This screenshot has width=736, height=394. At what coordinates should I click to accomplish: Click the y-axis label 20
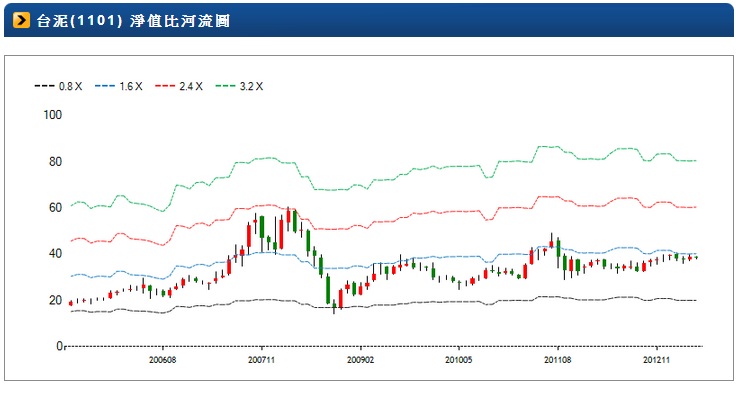point(55,300)
